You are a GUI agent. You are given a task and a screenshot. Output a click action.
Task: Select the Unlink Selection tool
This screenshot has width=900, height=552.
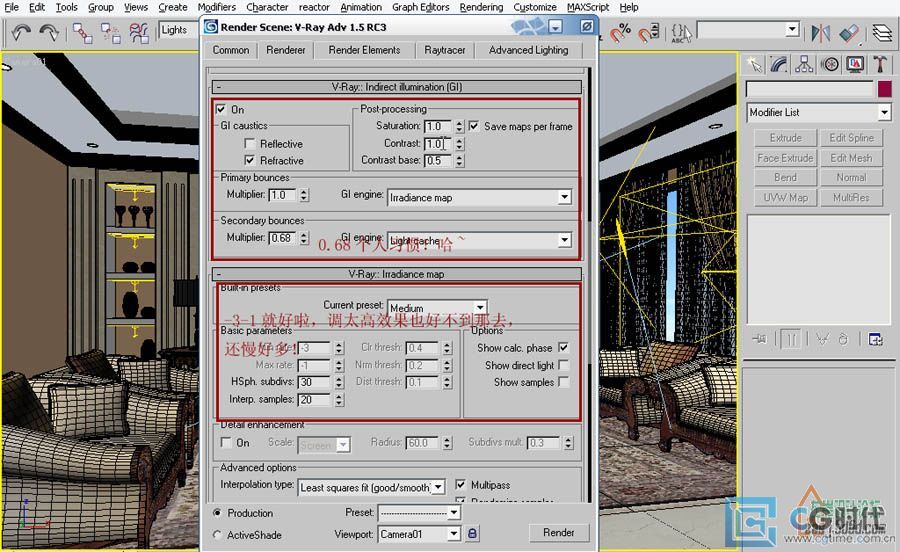[110, 33]
